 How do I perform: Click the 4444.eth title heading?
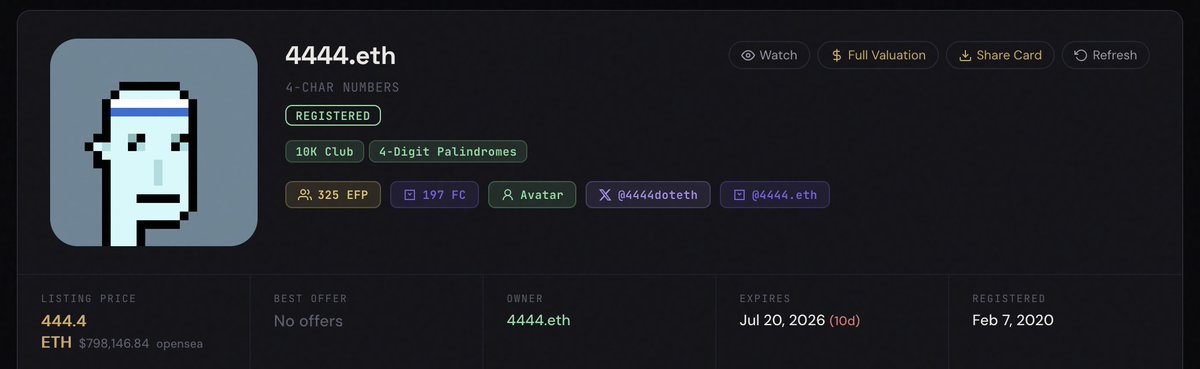[x=340, y=56]
